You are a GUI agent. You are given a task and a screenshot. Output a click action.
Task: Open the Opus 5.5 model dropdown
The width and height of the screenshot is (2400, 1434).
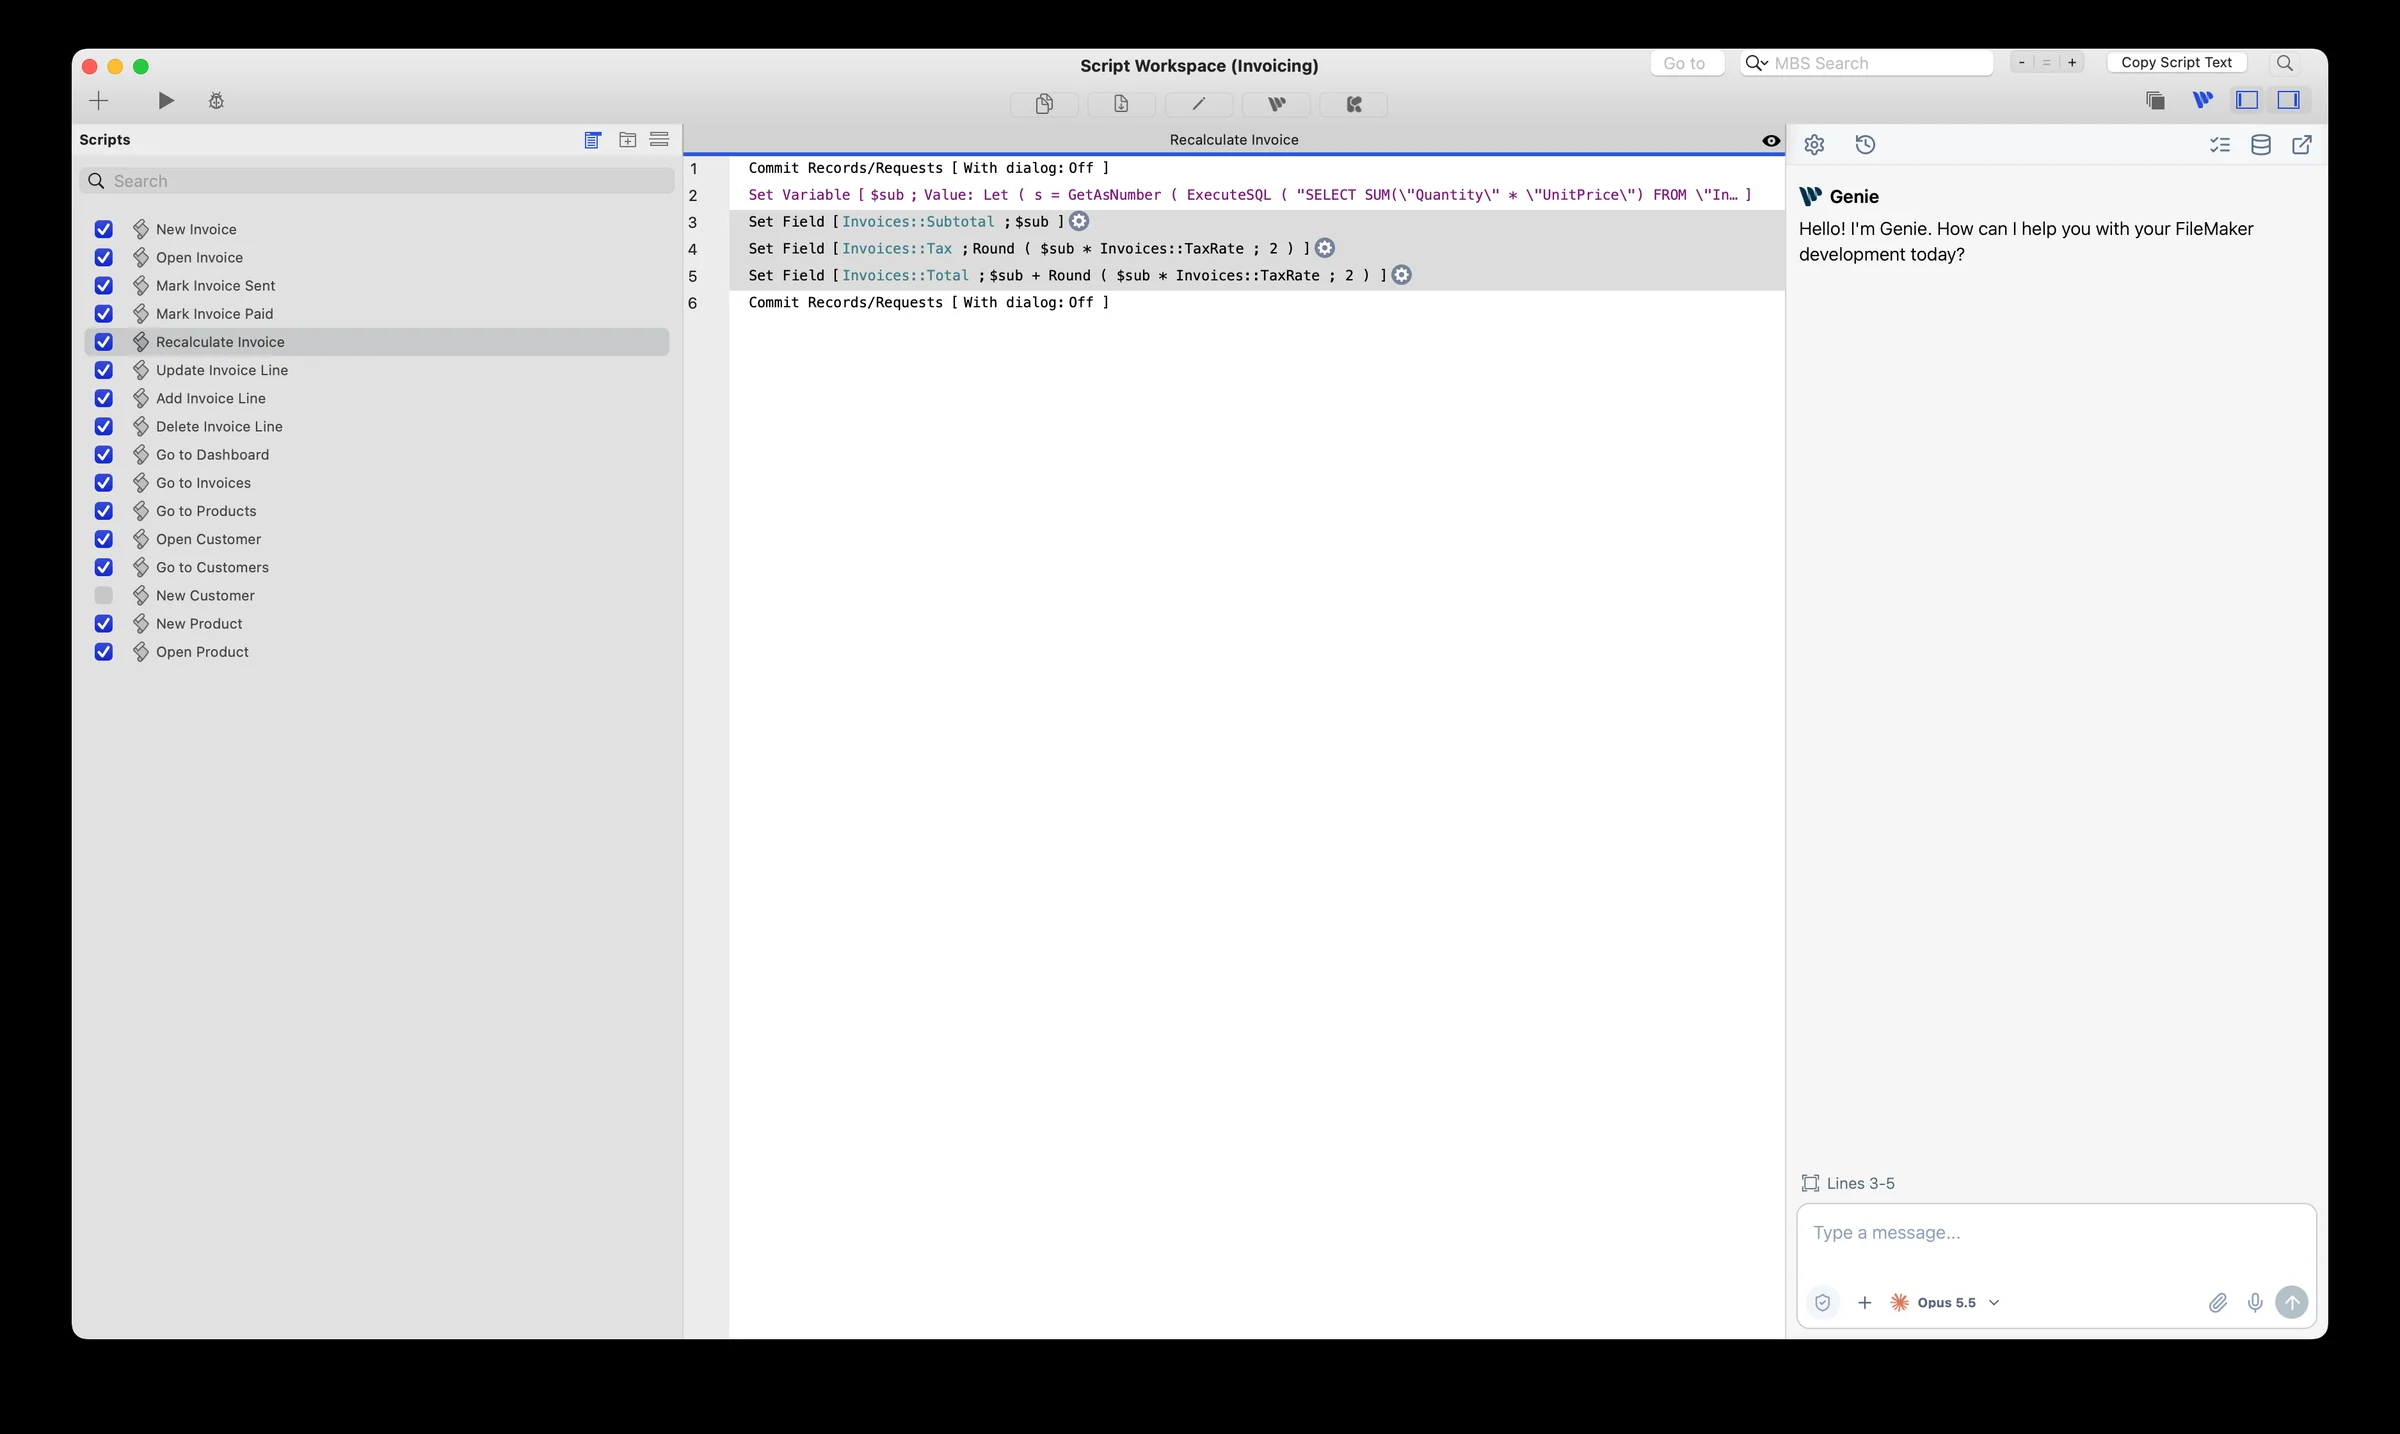pyautogui.click(x=1945, y=1302)
